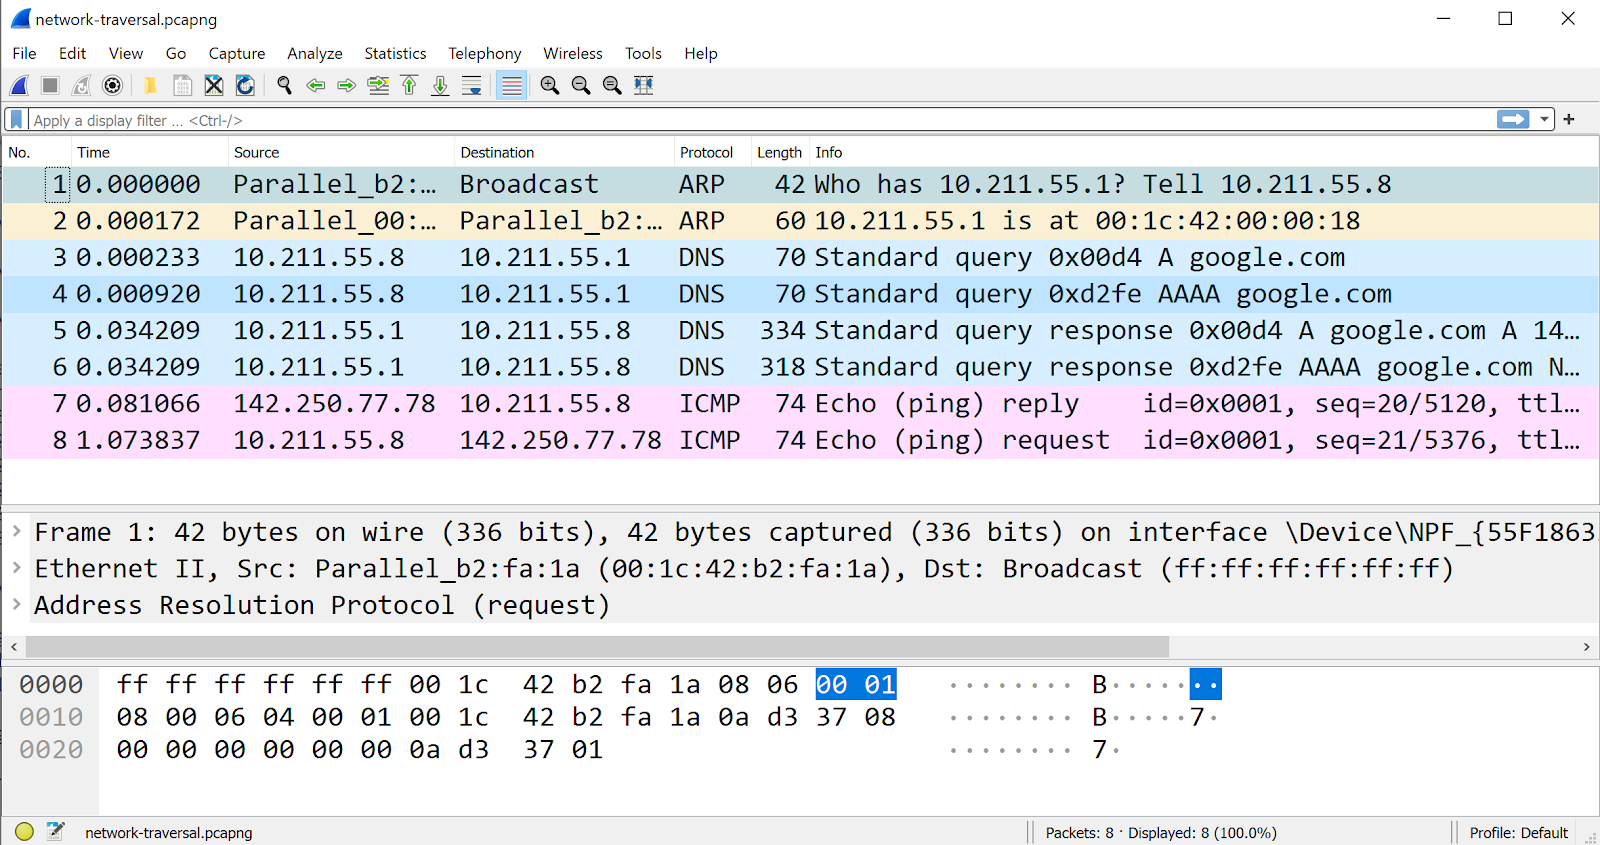
Task: Click the go to specified packet icon
Action: 378,86
